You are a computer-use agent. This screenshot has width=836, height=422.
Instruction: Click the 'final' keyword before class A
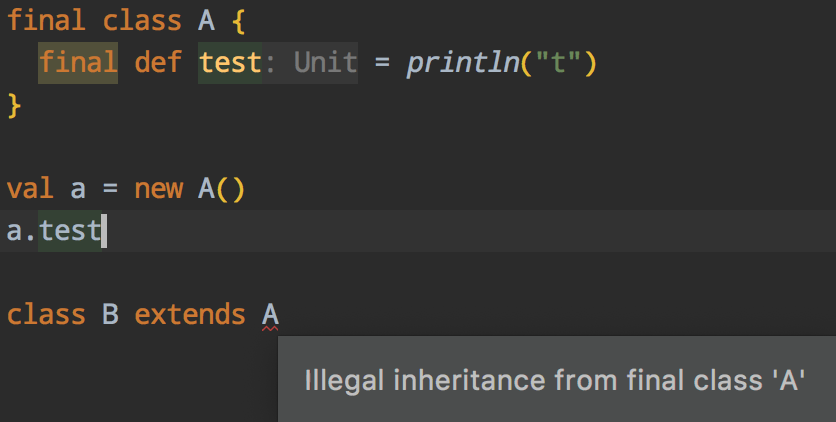[46, 21]
